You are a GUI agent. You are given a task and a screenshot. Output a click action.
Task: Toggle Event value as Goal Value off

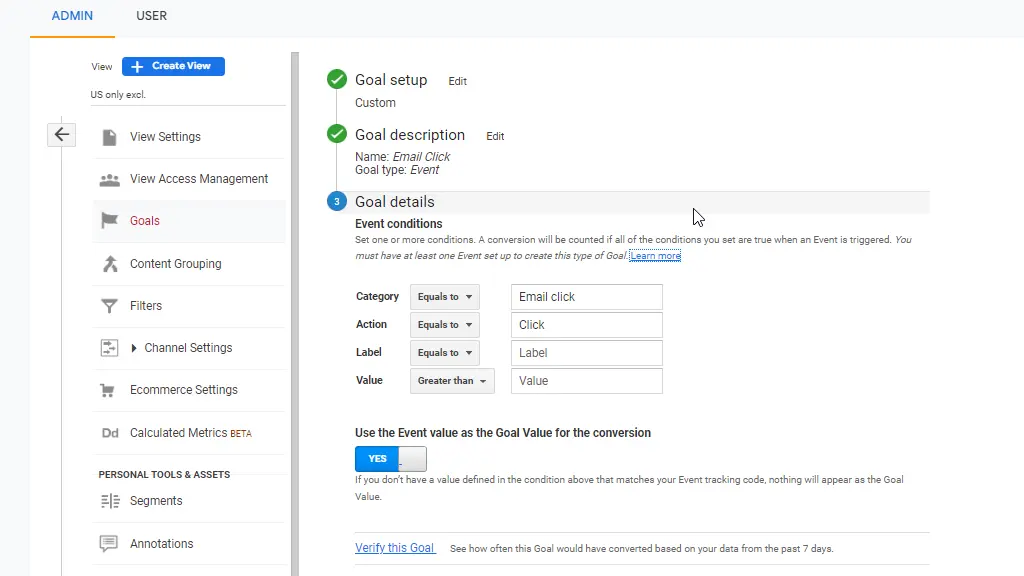click(390, 458)
